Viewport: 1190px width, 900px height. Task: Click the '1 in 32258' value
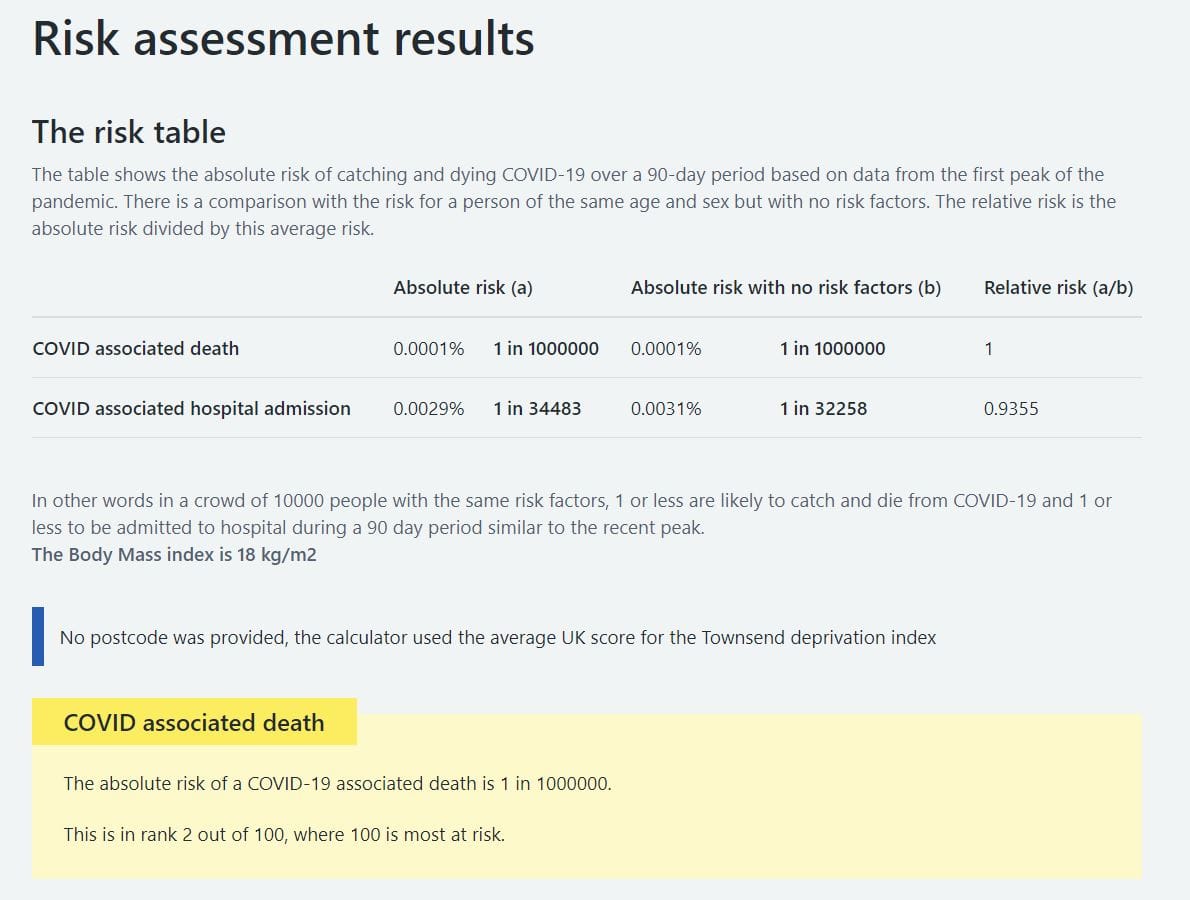pos(823,408)
